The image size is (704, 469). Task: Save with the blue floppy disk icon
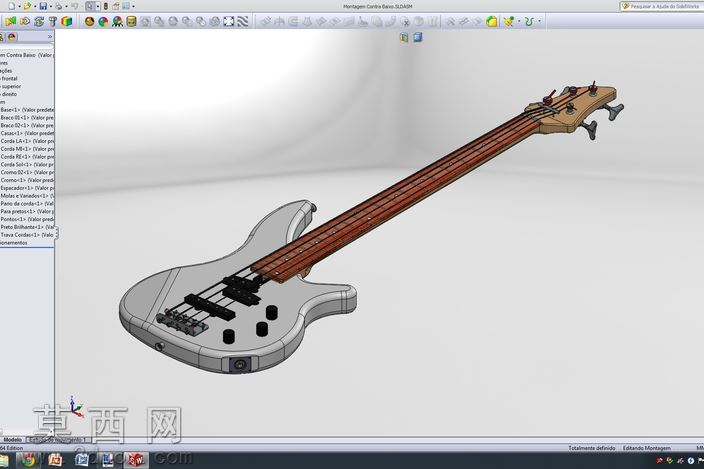tap(43, 6)
